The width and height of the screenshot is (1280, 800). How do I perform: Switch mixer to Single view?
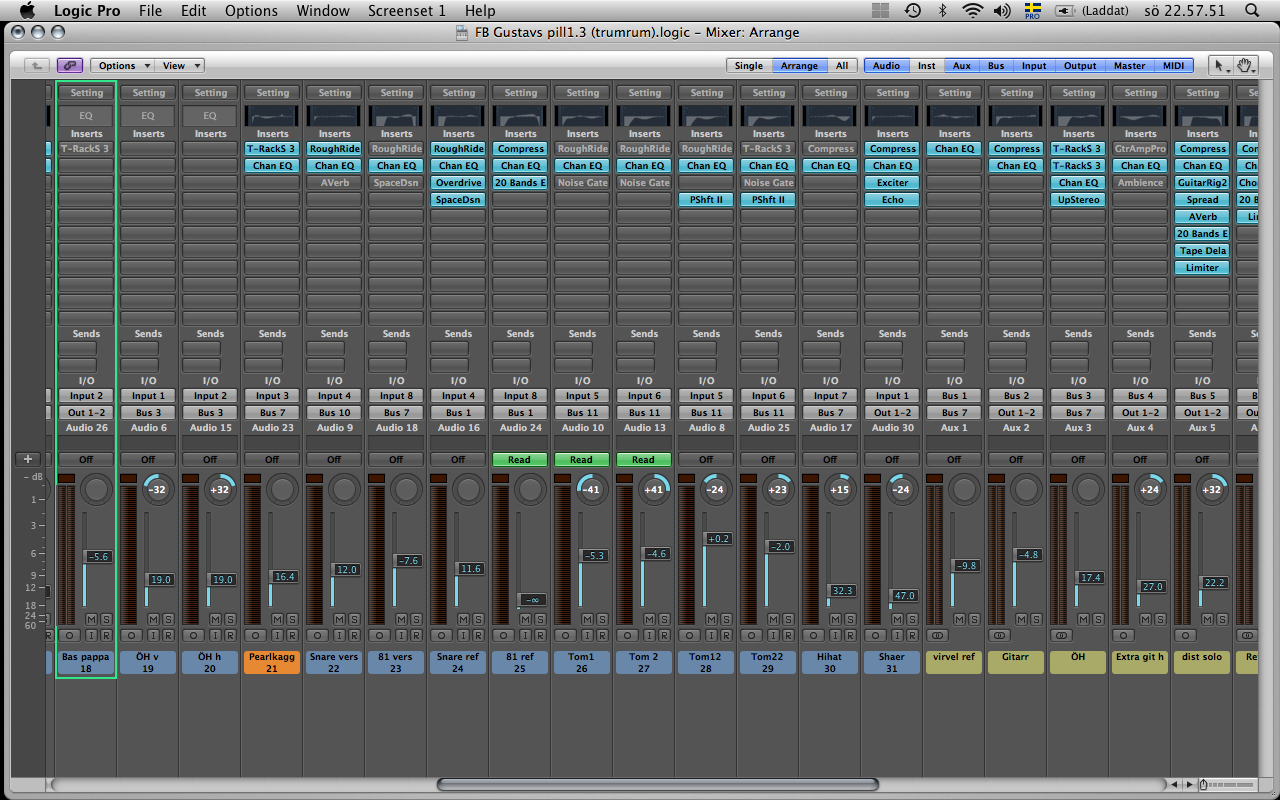(x=748, y=65)
